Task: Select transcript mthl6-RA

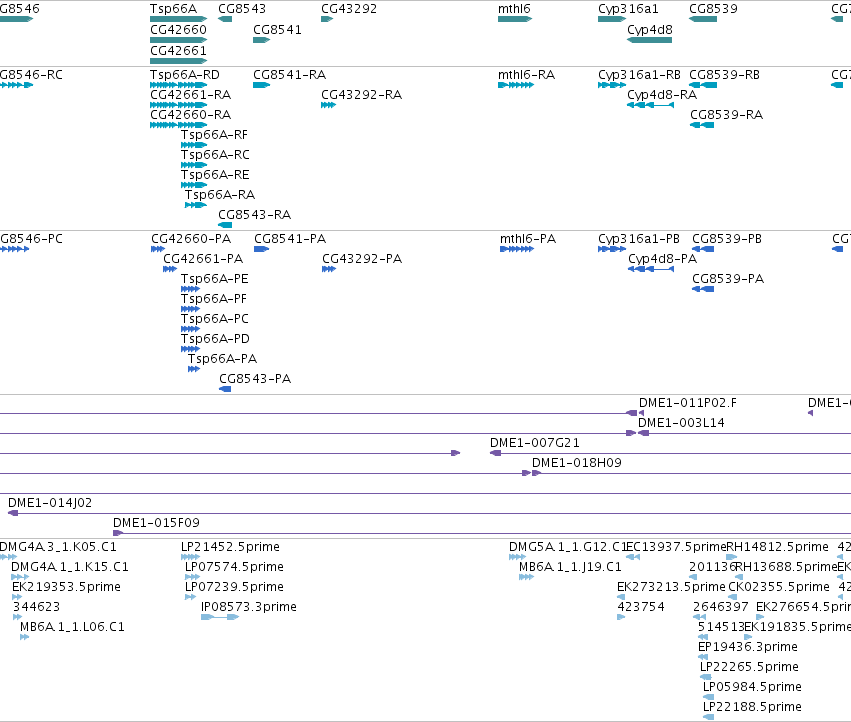Action: tap(516, 85)
